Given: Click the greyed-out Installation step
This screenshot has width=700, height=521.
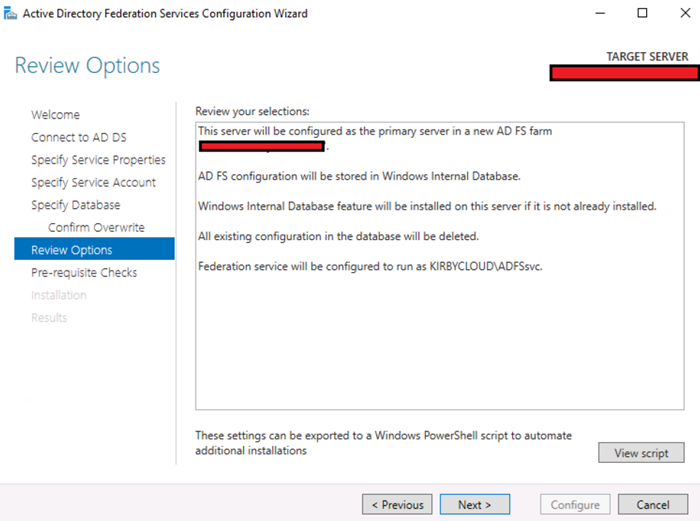Looking at the screenshot, I should [58, 295].
